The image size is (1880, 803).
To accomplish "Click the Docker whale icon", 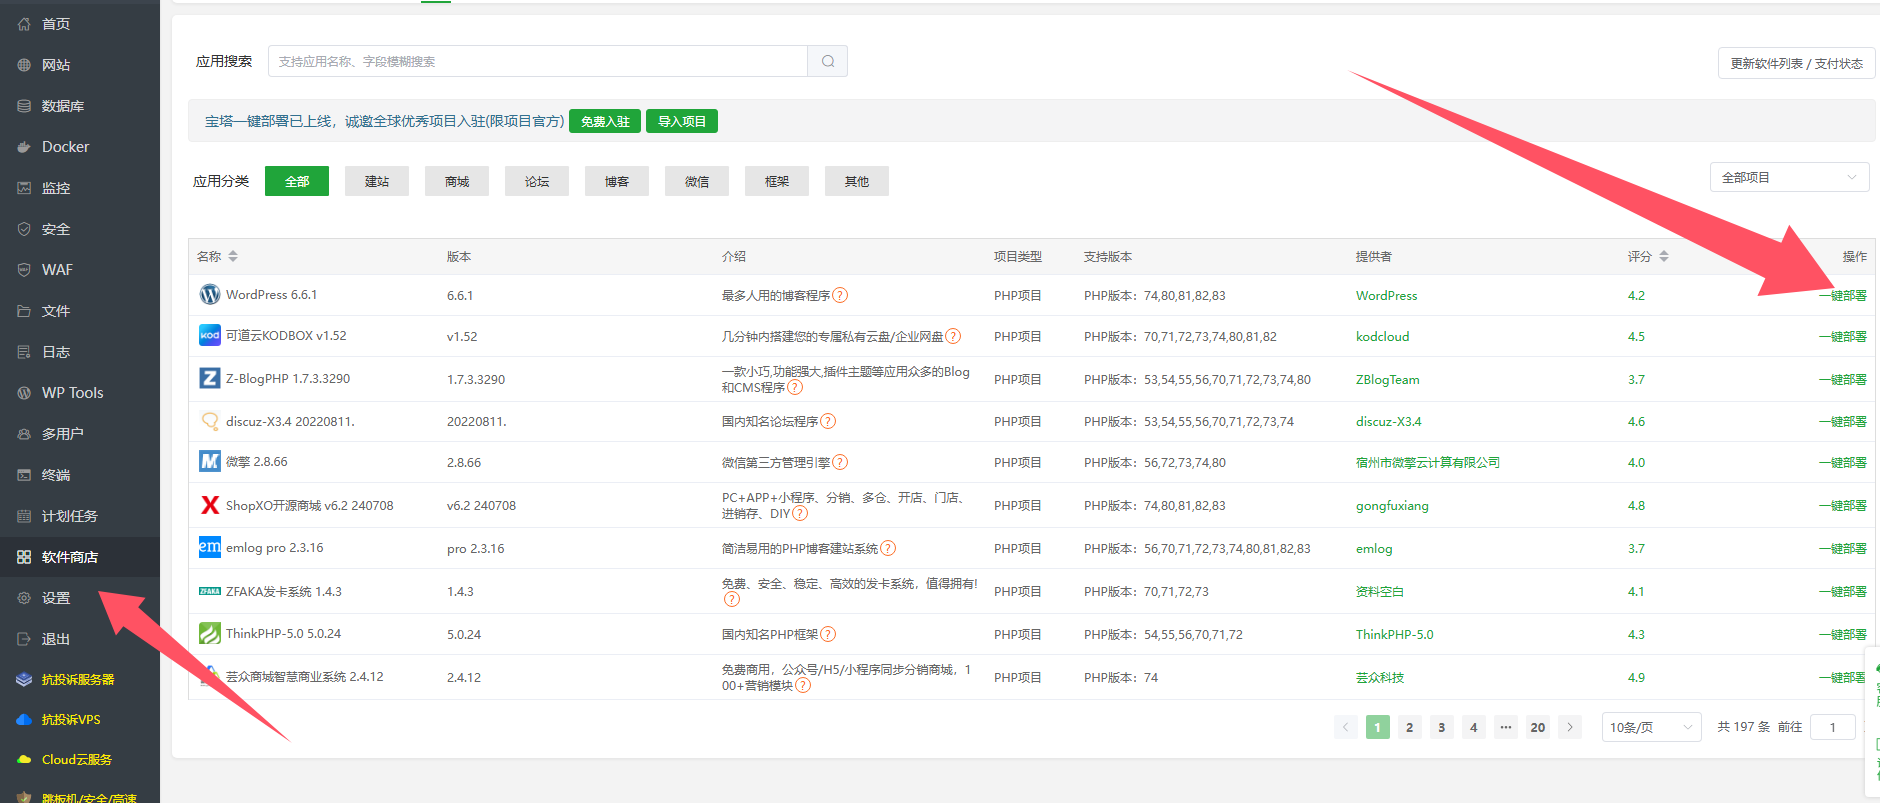I will coord(24,147).
